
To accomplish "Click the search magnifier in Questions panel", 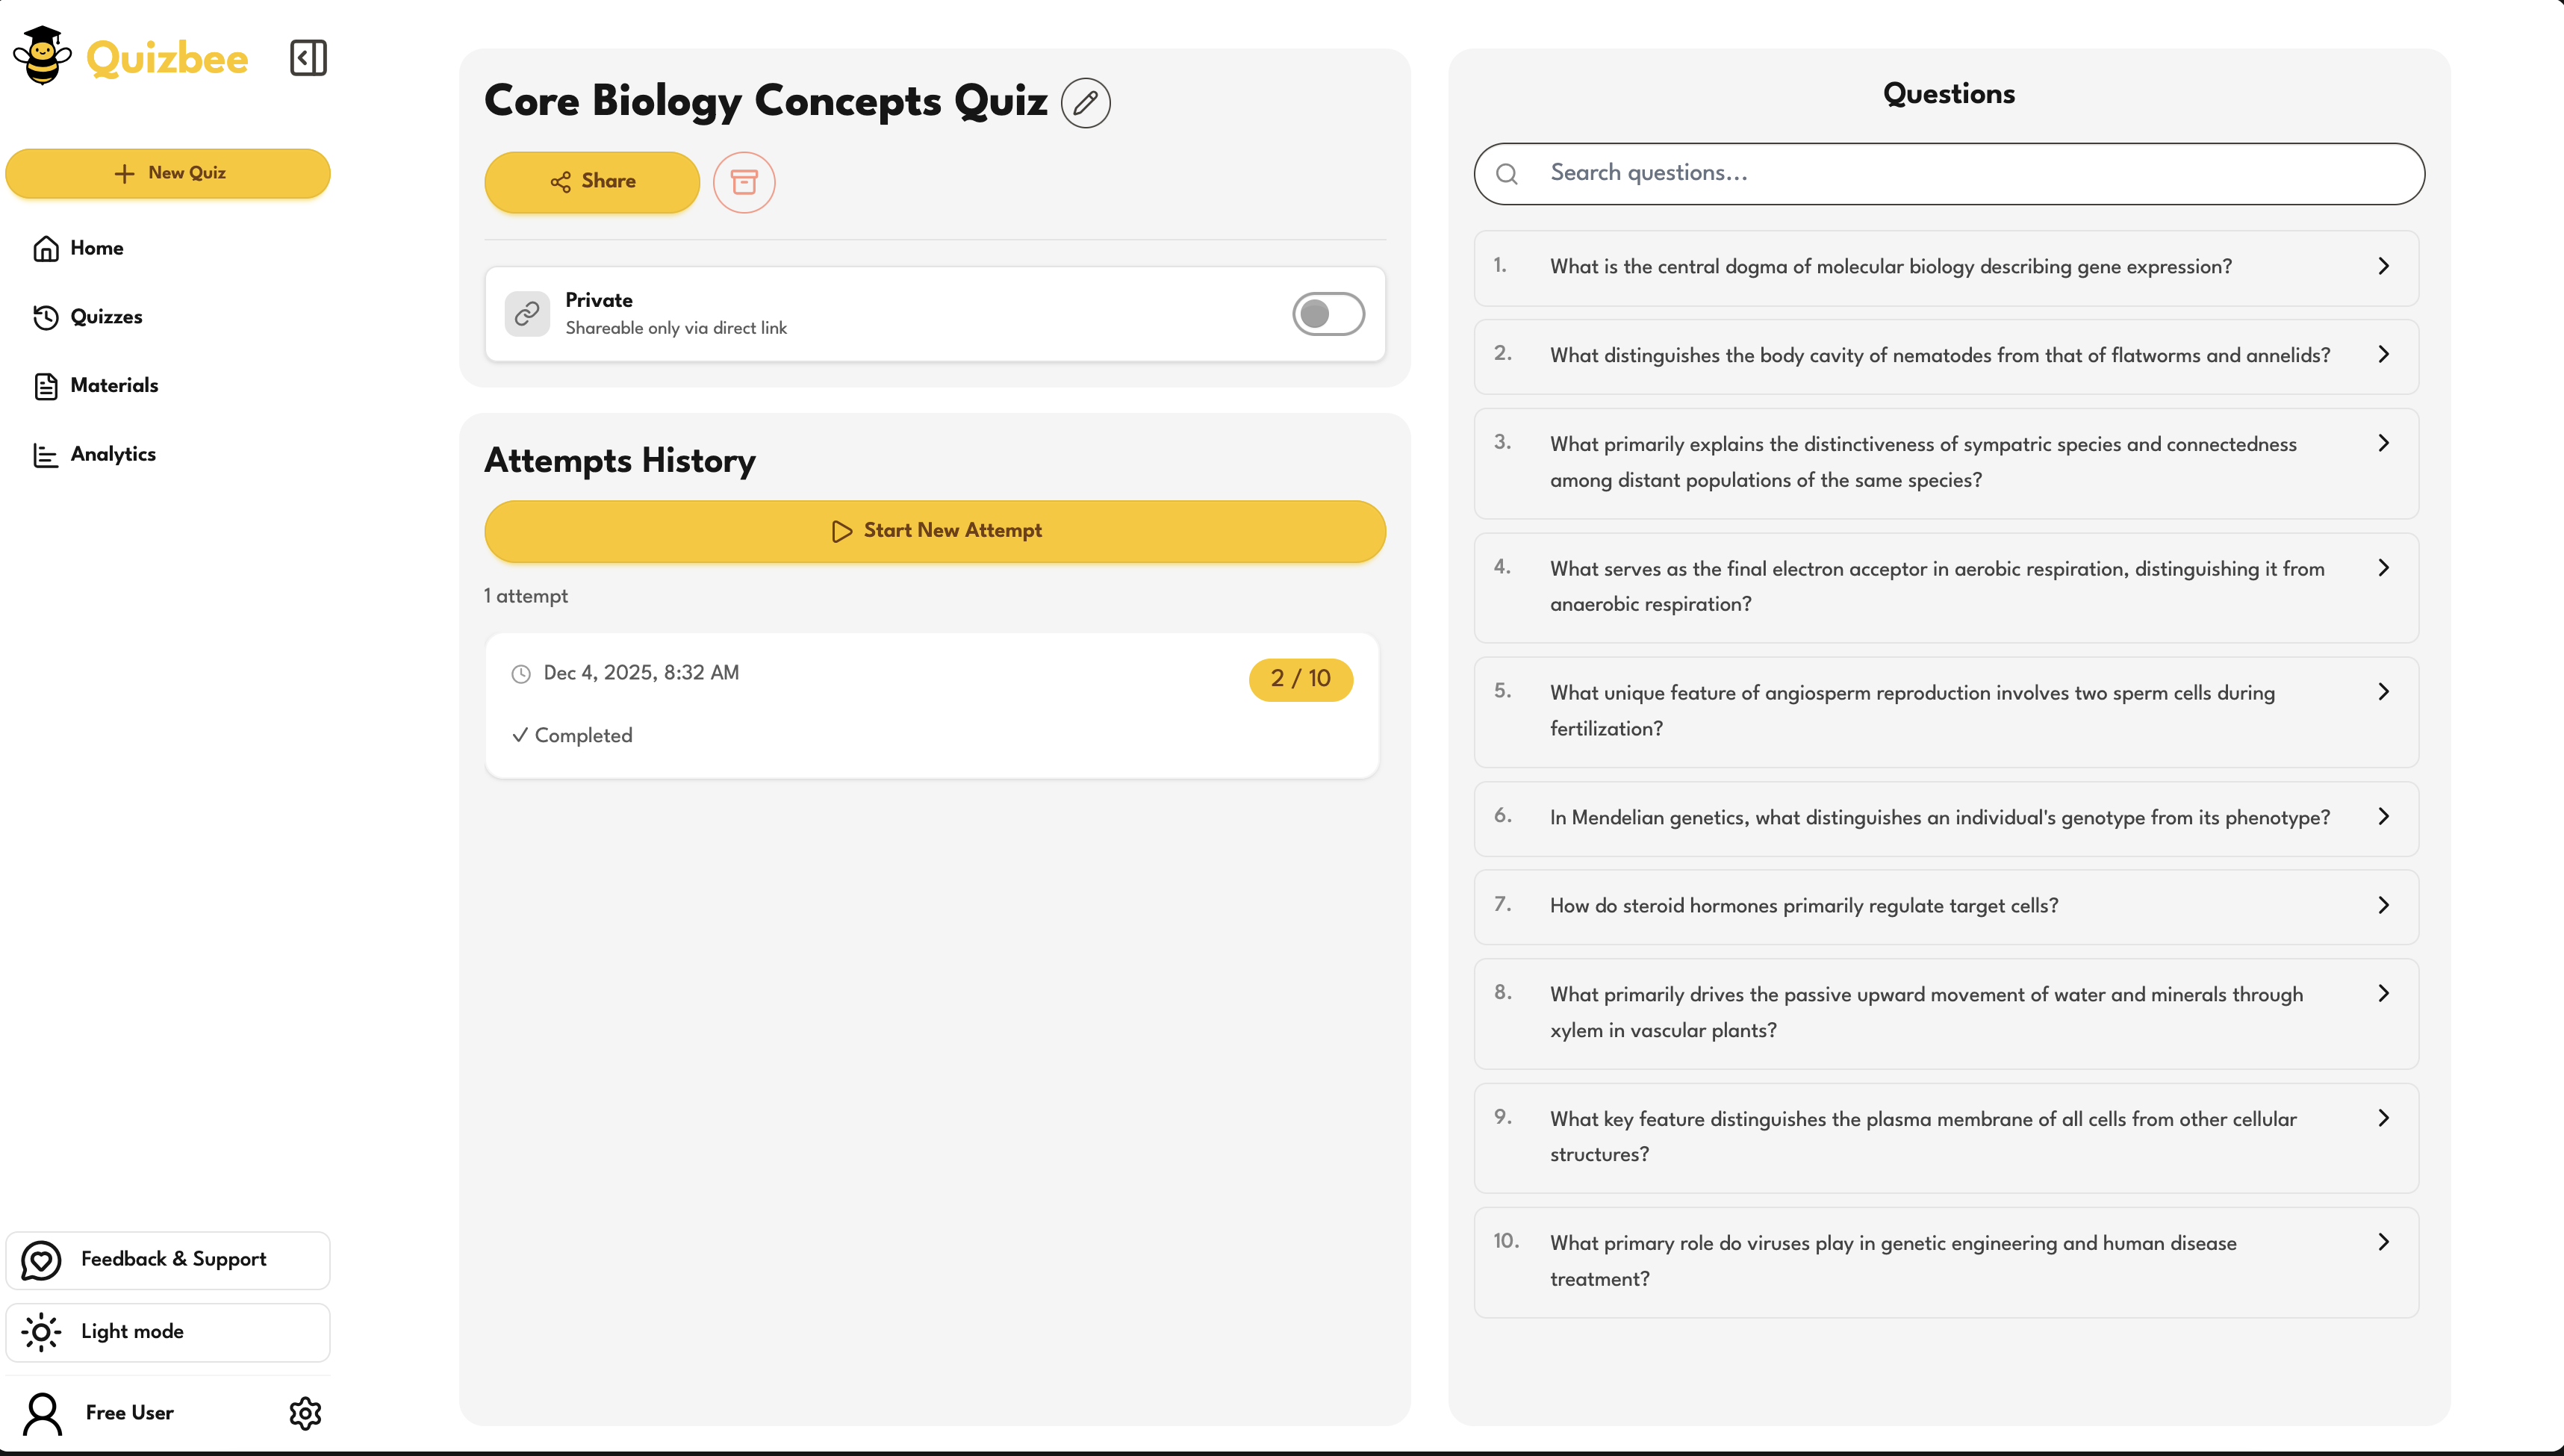I will (x=1508, y=173).
